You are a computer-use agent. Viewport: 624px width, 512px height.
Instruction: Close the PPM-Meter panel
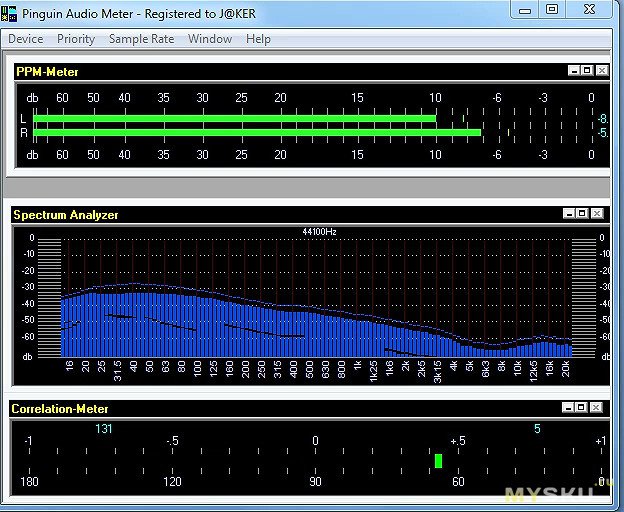pos(601,71)
